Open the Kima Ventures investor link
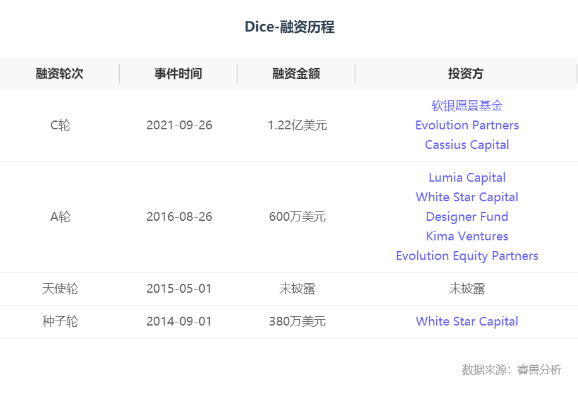Viewport: 578px width, 400px height. (x=467, y=236)
